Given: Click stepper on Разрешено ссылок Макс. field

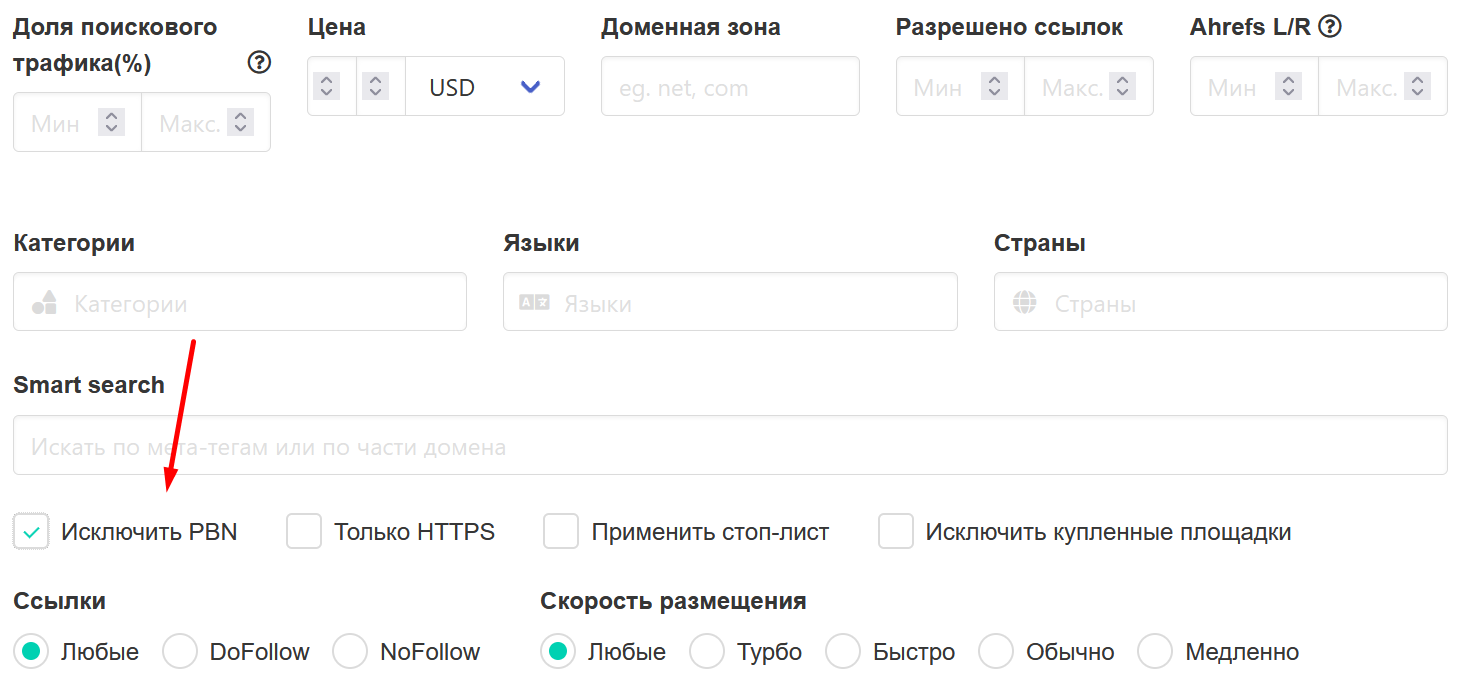Looking at the screenshot, I should [1122, 87].
